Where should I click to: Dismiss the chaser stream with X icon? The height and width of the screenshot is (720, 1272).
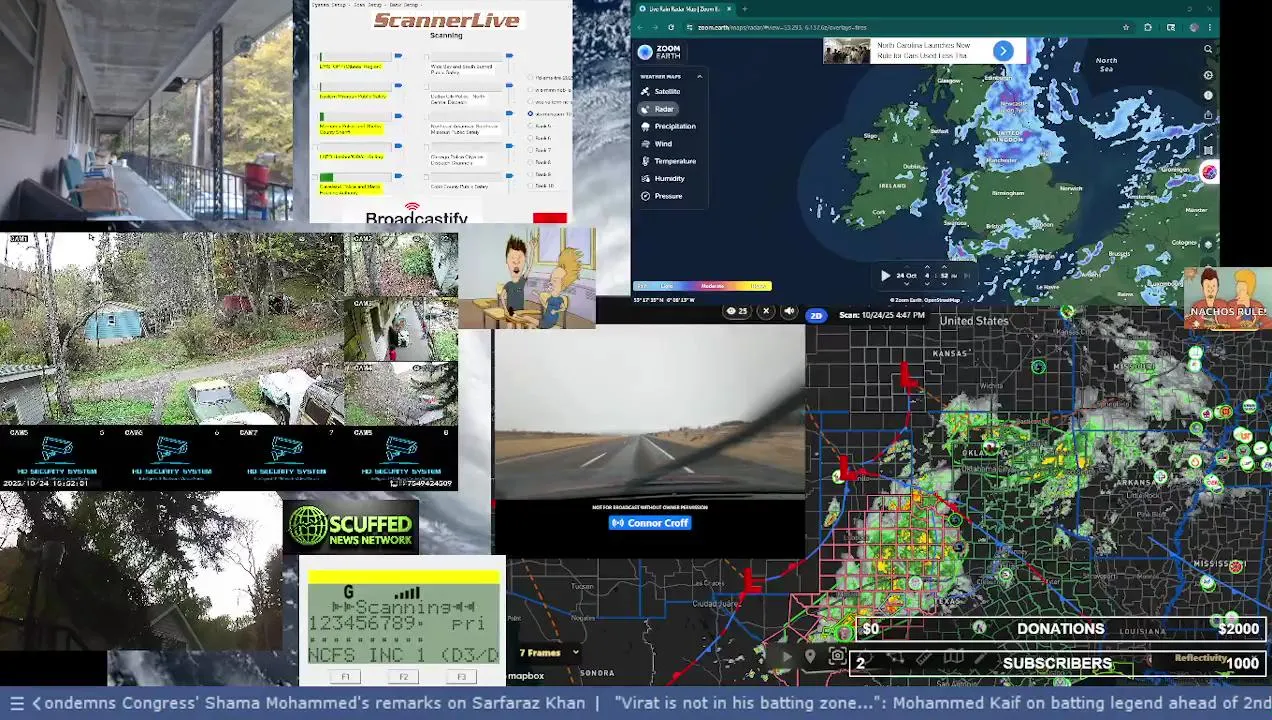766,311
